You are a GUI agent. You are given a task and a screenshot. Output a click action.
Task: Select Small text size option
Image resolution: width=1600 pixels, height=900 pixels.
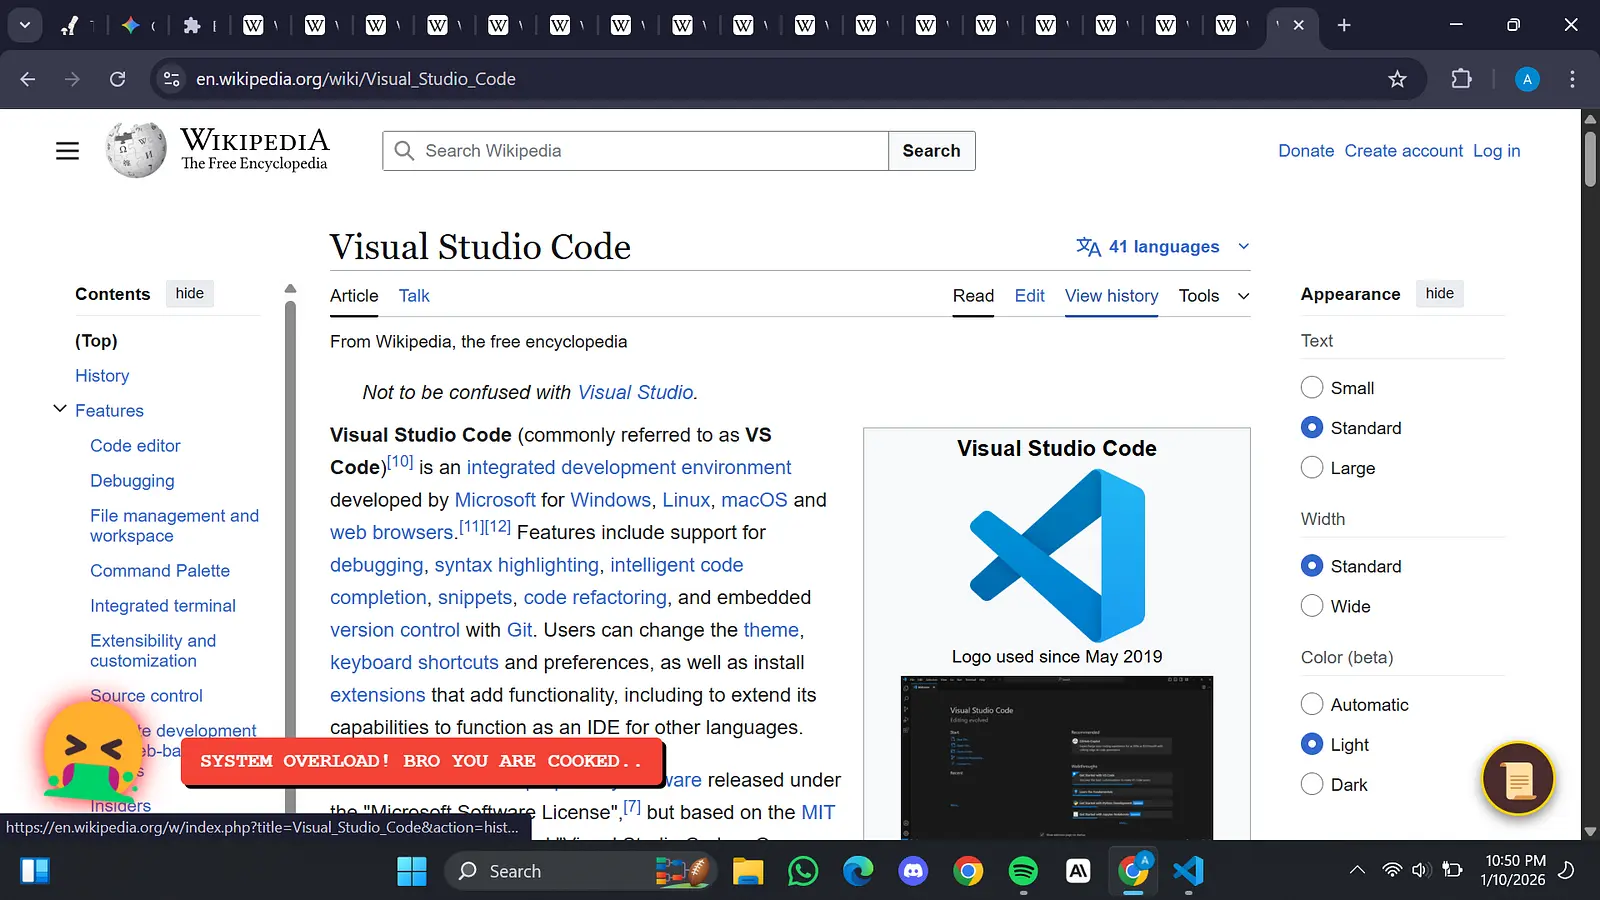(1312, 388)
